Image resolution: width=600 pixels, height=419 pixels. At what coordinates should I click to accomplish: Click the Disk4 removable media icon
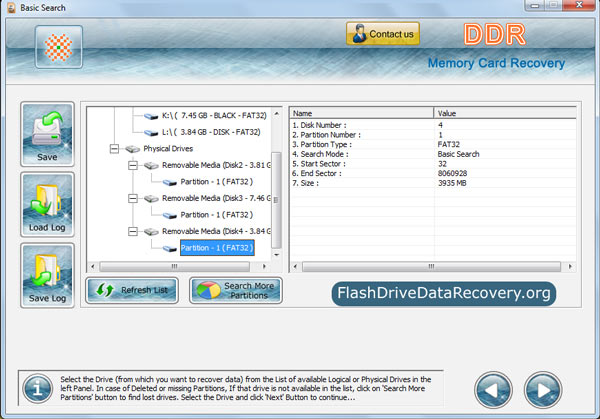[x=151, y=232]
